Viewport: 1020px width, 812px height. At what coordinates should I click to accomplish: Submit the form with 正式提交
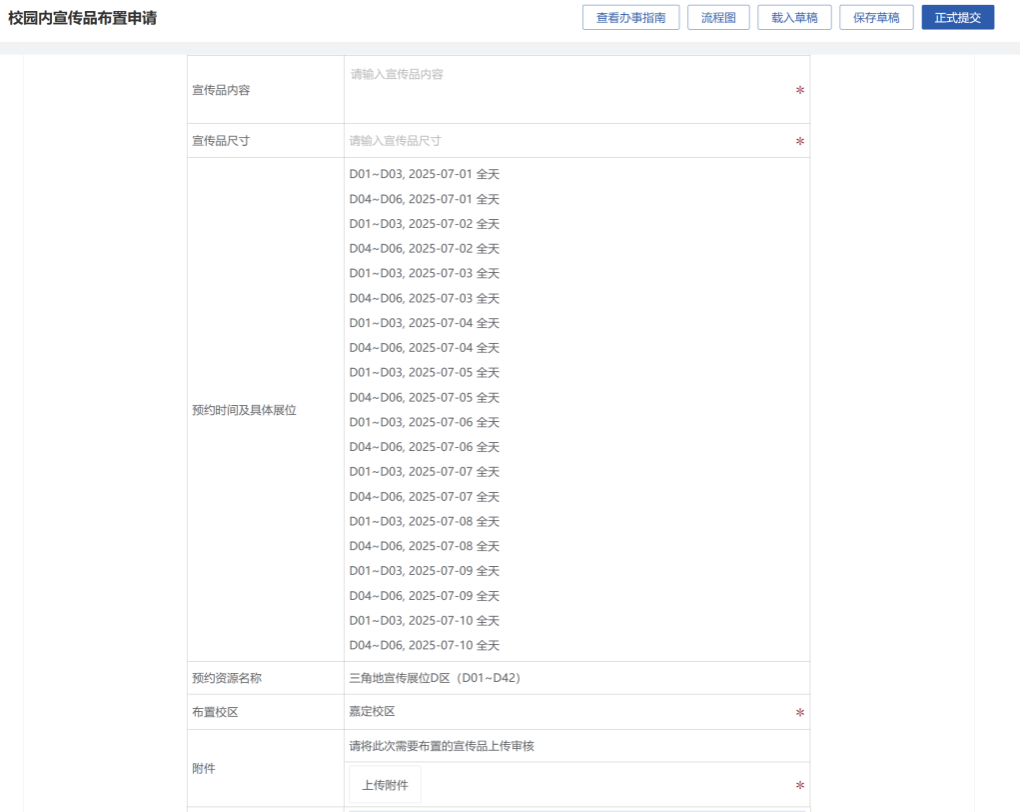coord(957,18)
